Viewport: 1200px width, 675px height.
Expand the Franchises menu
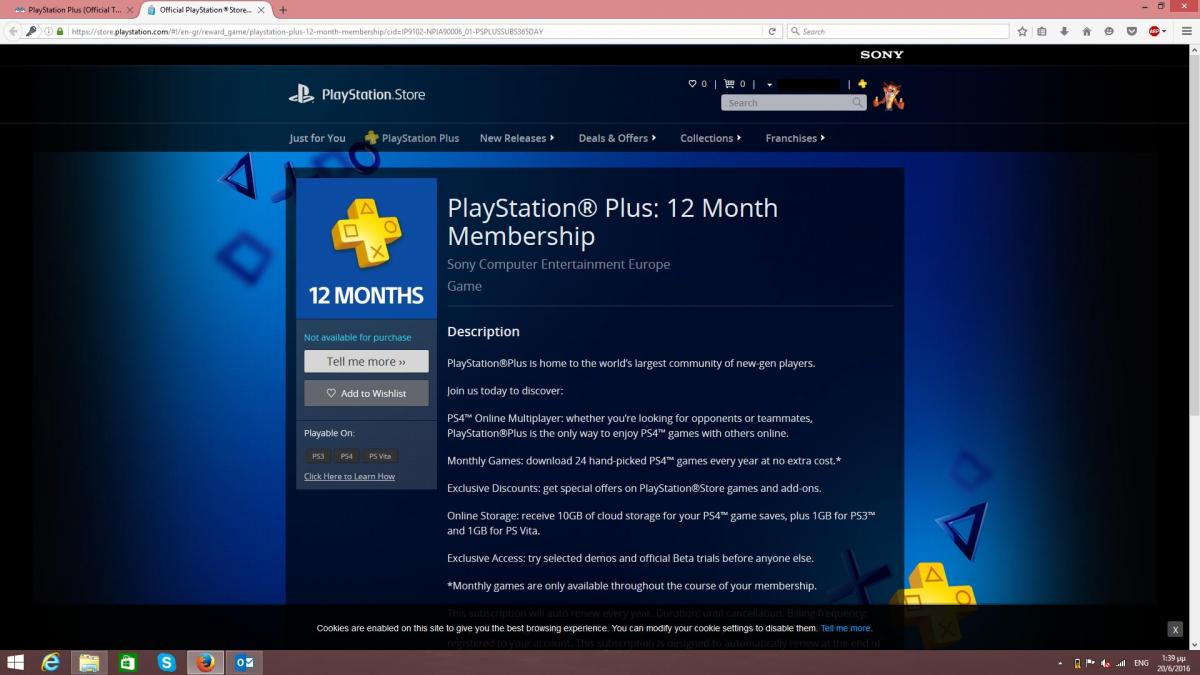[795, 138]
